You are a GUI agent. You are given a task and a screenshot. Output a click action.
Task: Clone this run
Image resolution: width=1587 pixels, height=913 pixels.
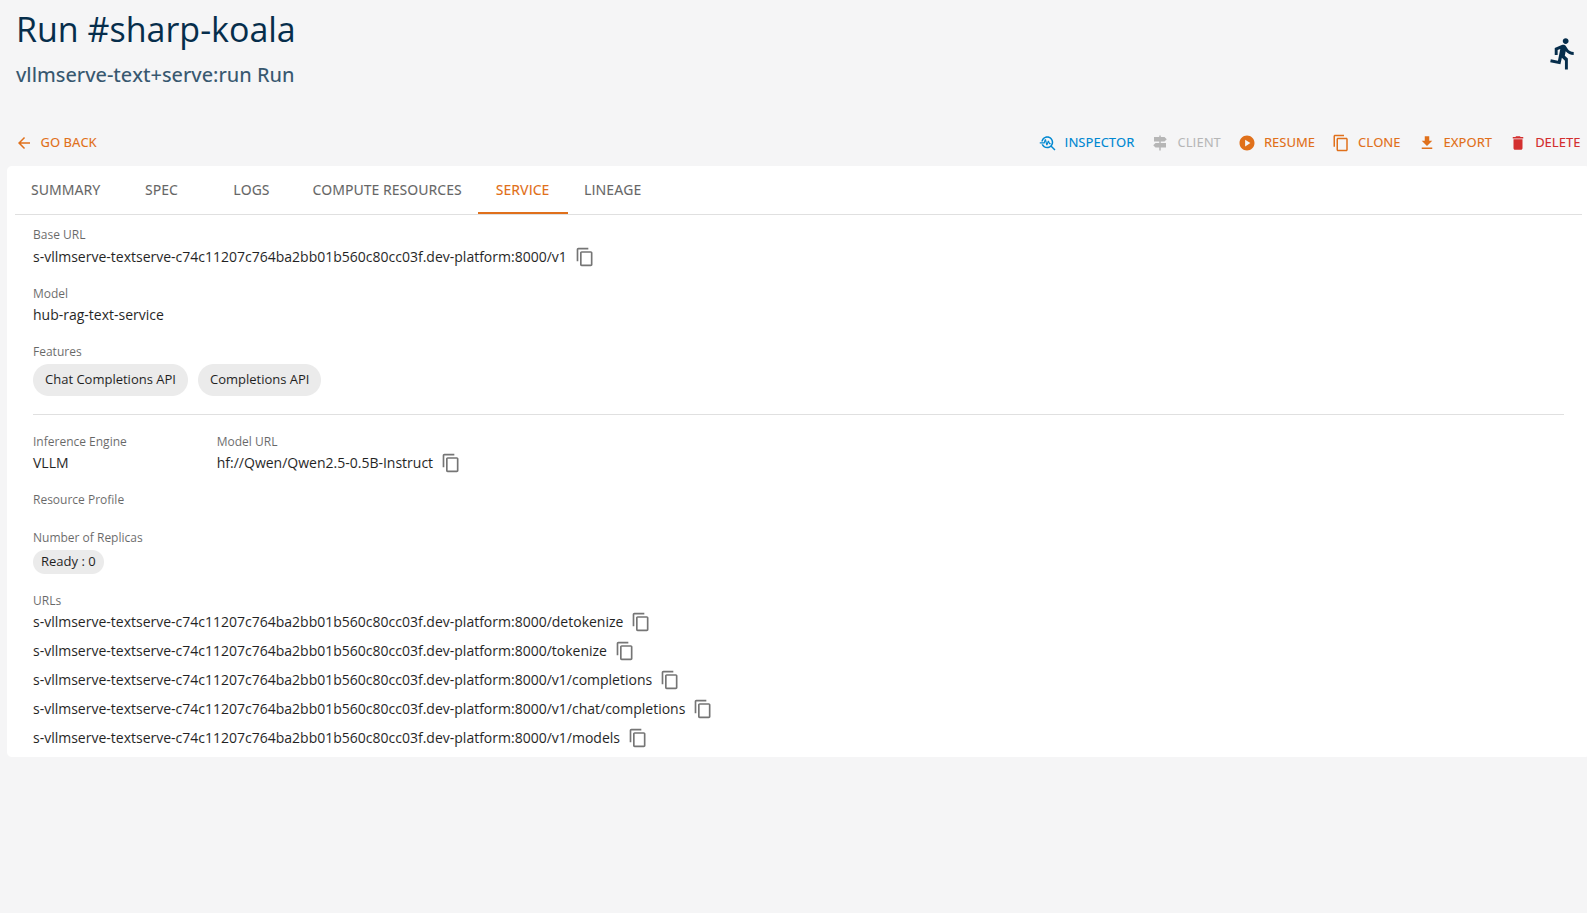click(1366, 143)
